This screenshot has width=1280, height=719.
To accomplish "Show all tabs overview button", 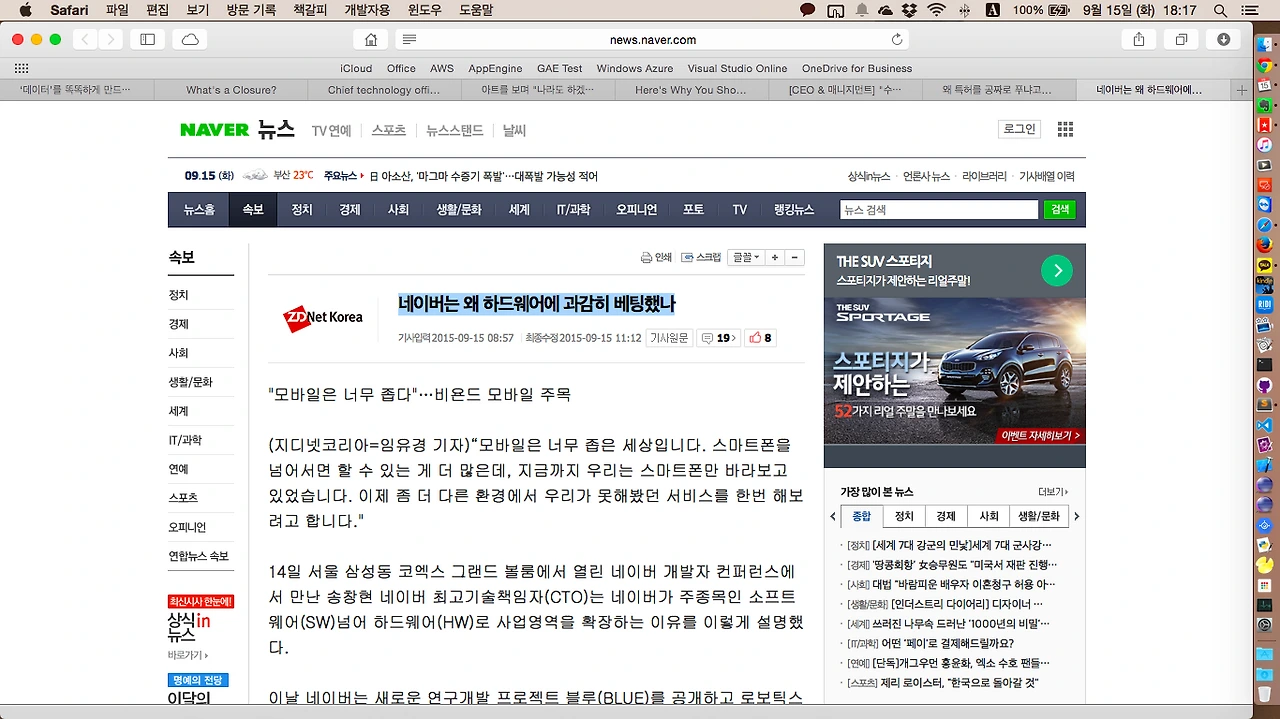I will click(x=1181, y=39).
